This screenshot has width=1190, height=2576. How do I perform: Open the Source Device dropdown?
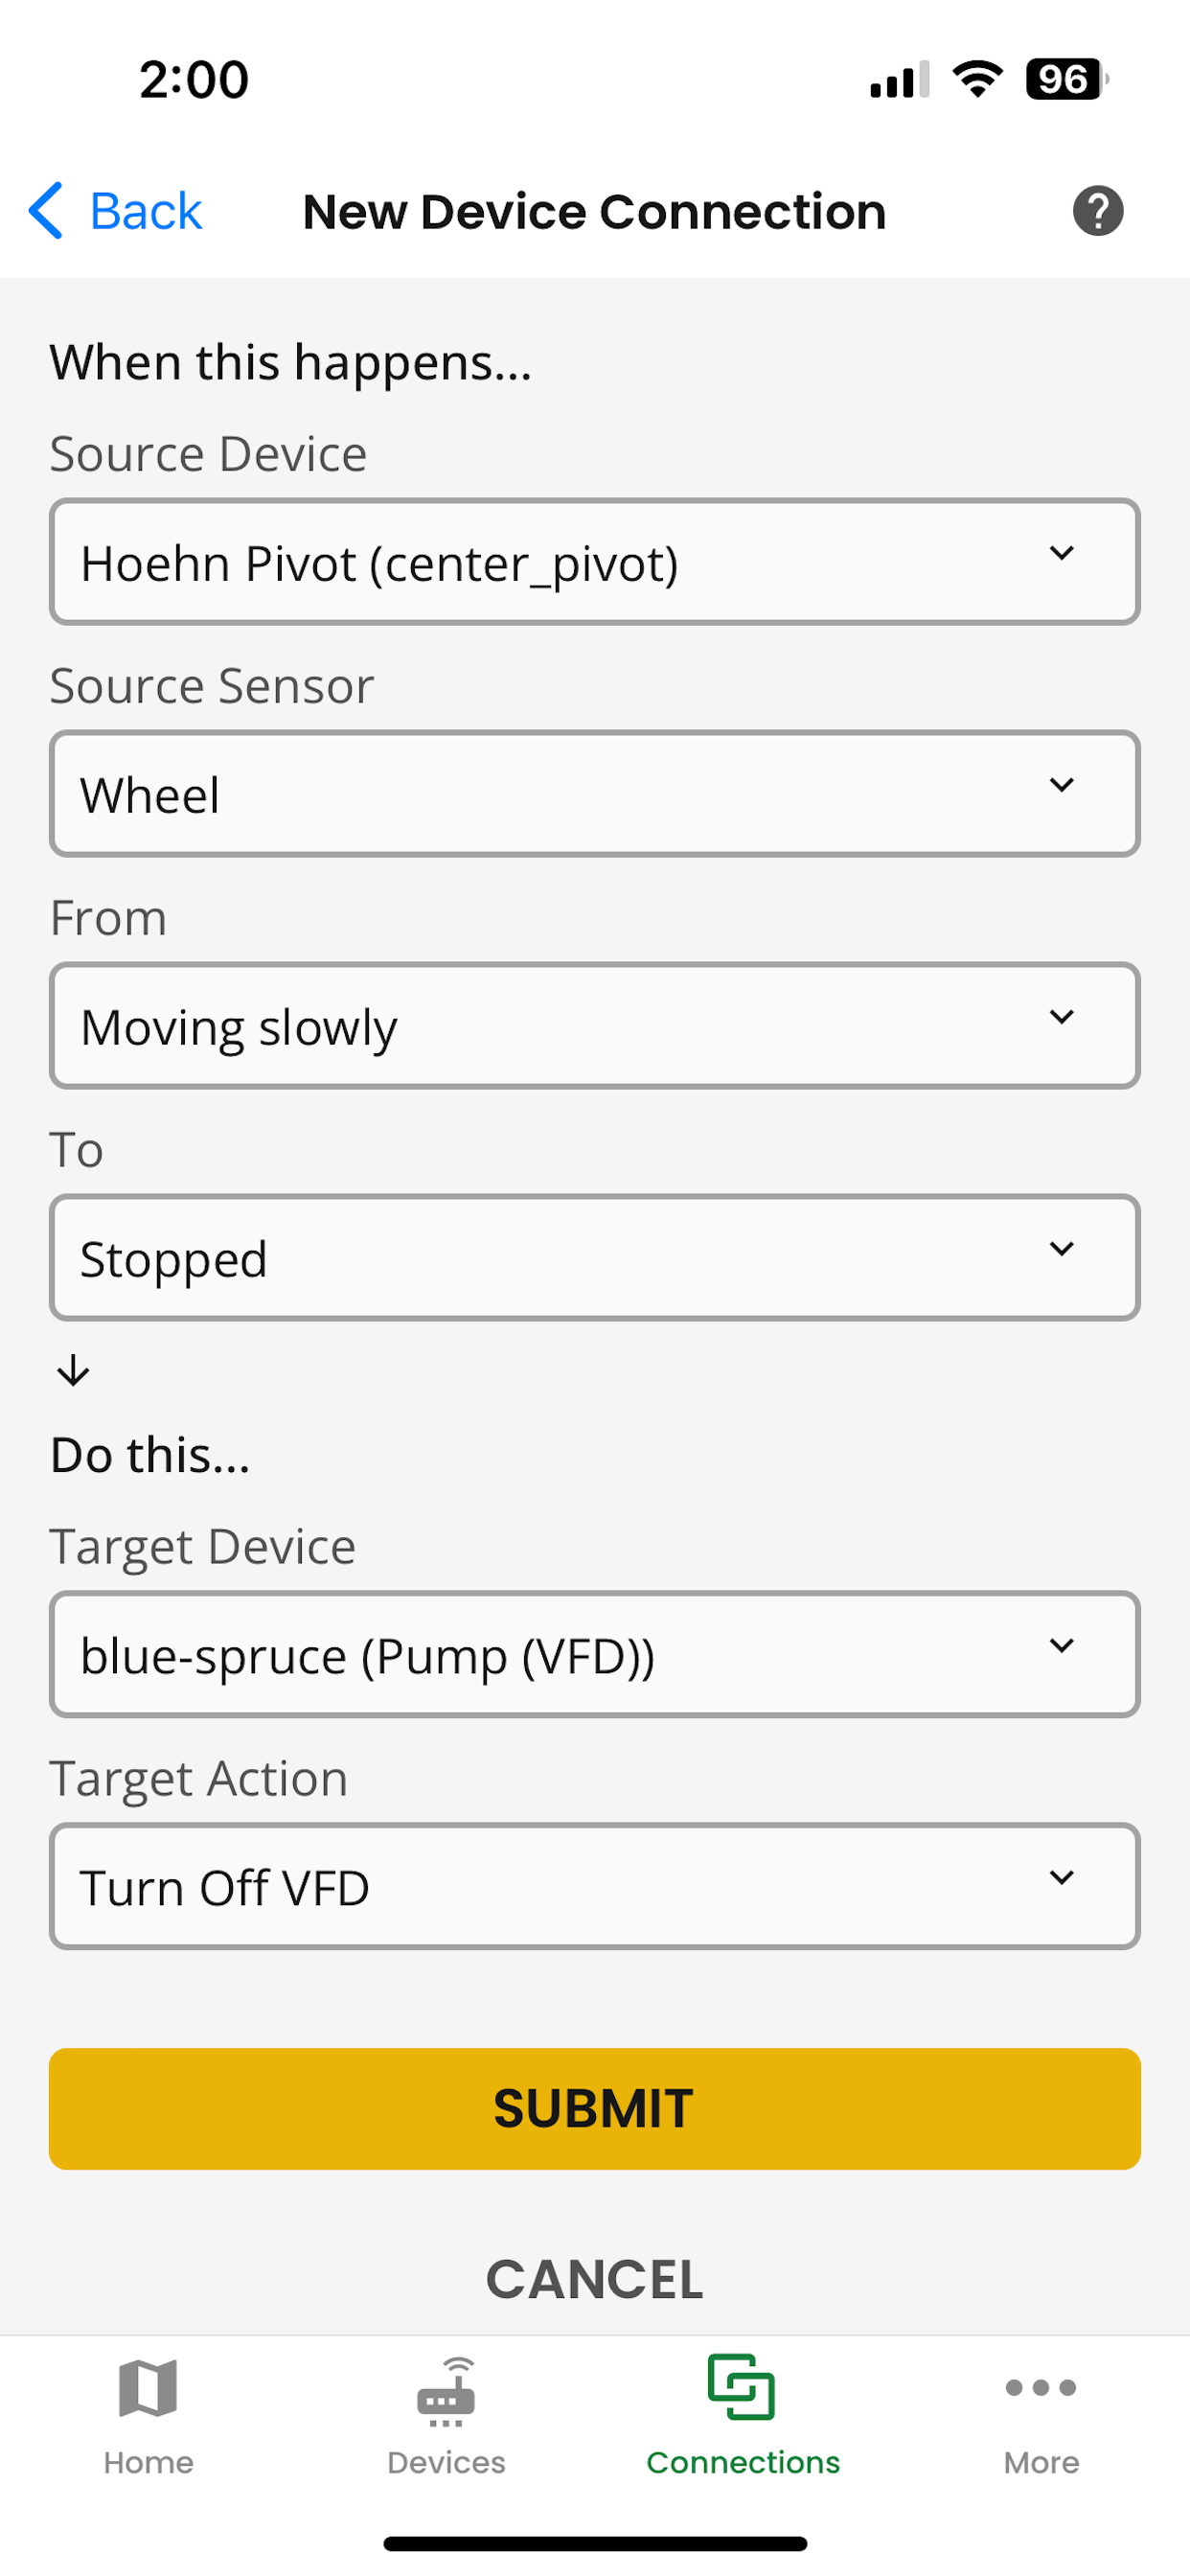tap(595, 562)
